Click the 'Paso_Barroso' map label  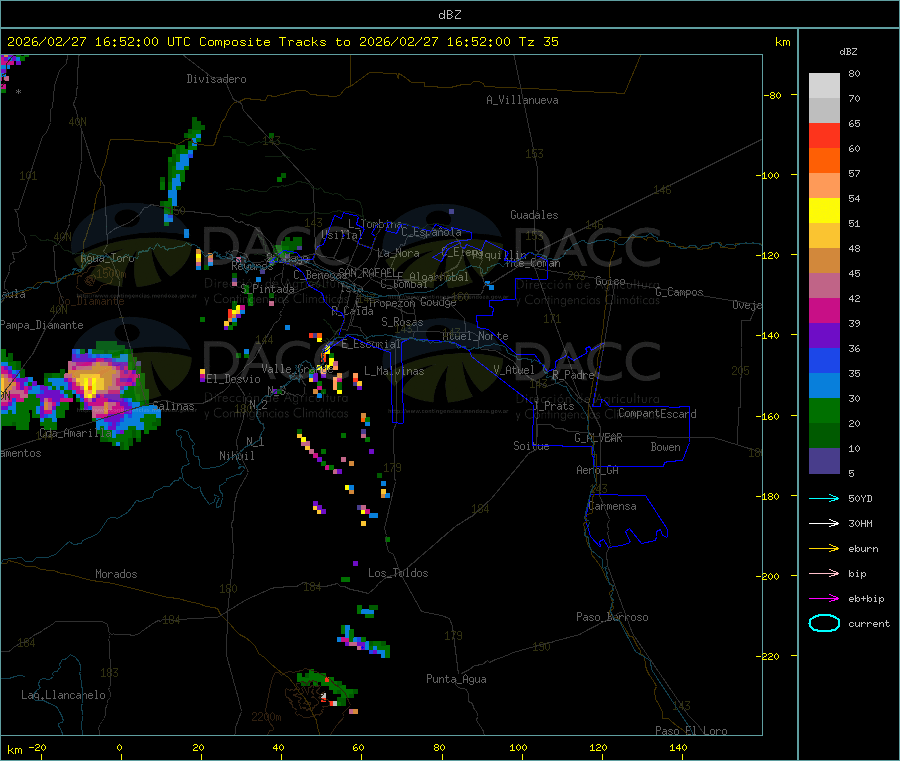612,617
